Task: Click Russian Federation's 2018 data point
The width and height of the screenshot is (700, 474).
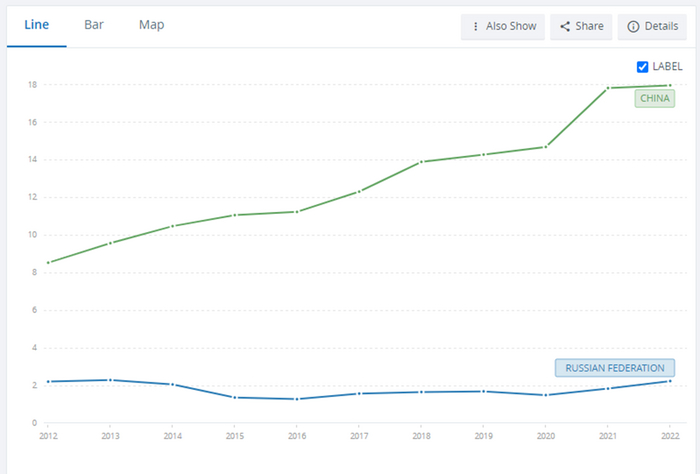Action: [x=421, y=392]
